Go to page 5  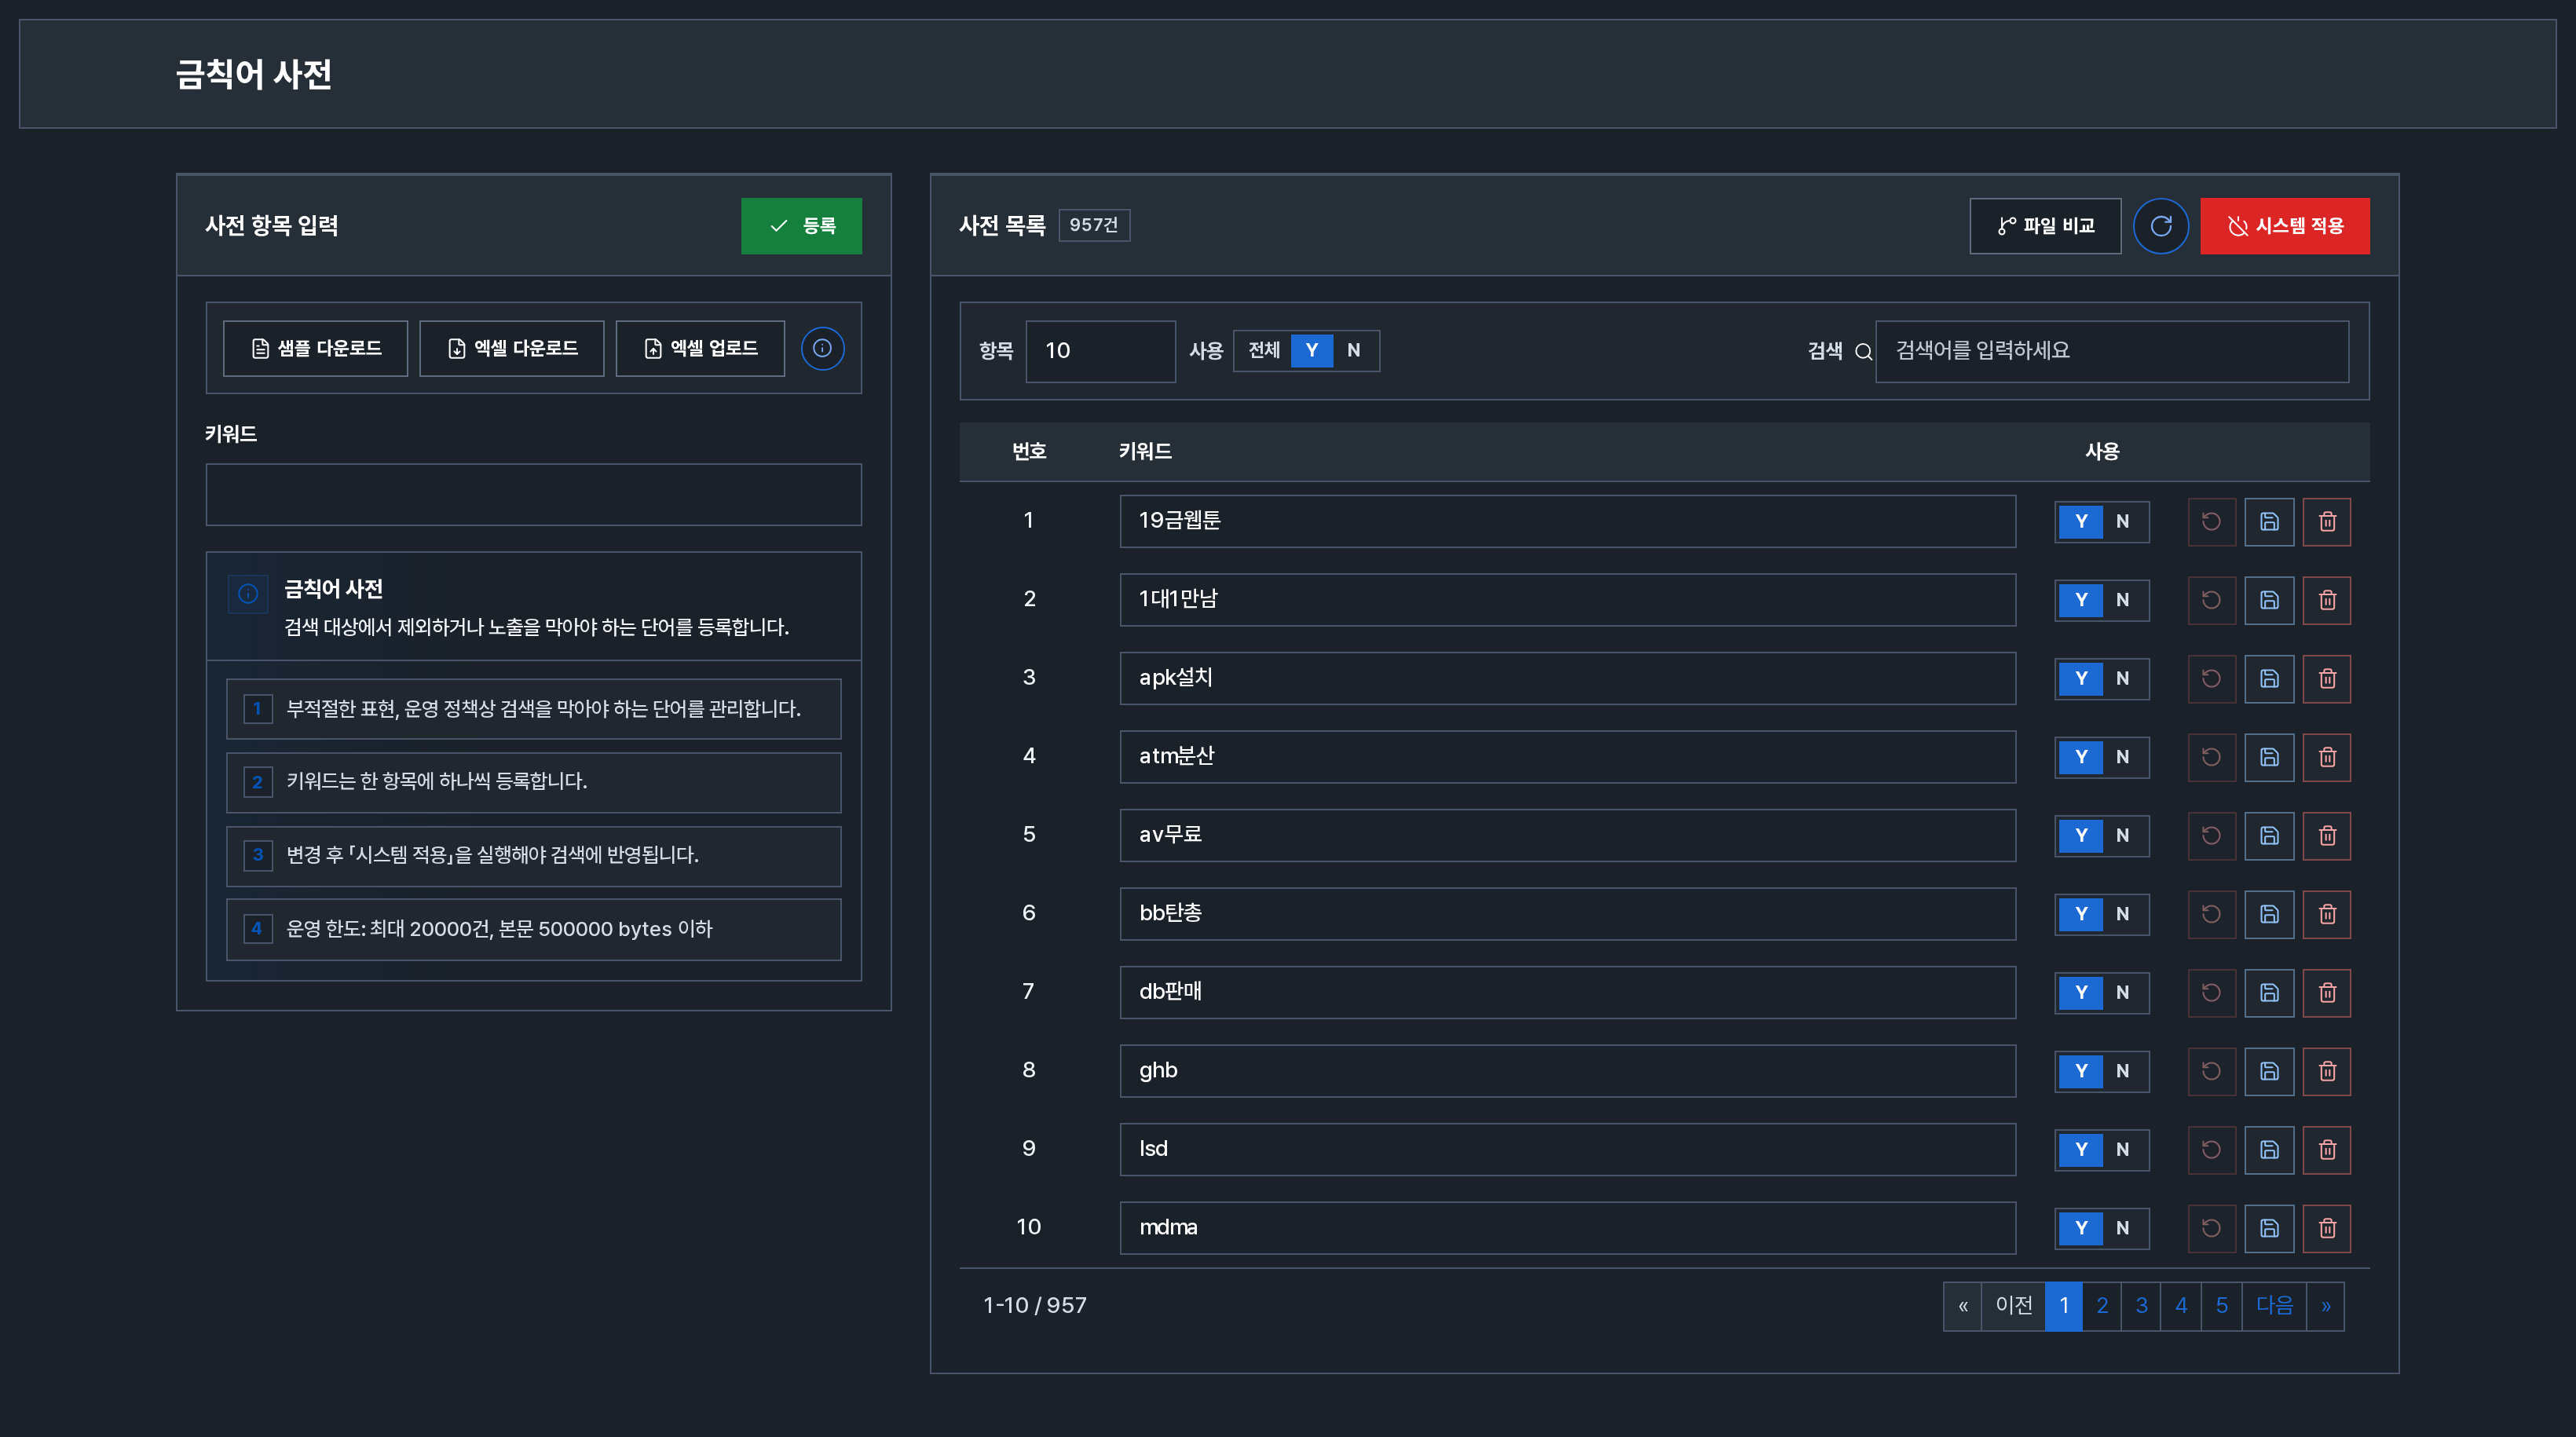coord(2221,1305)
